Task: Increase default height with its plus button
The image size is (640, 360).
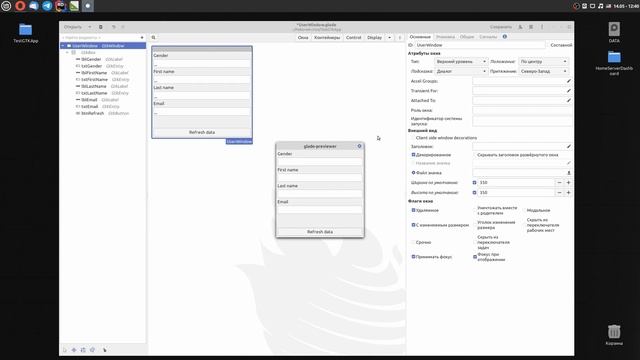Action: coord(568,193)
